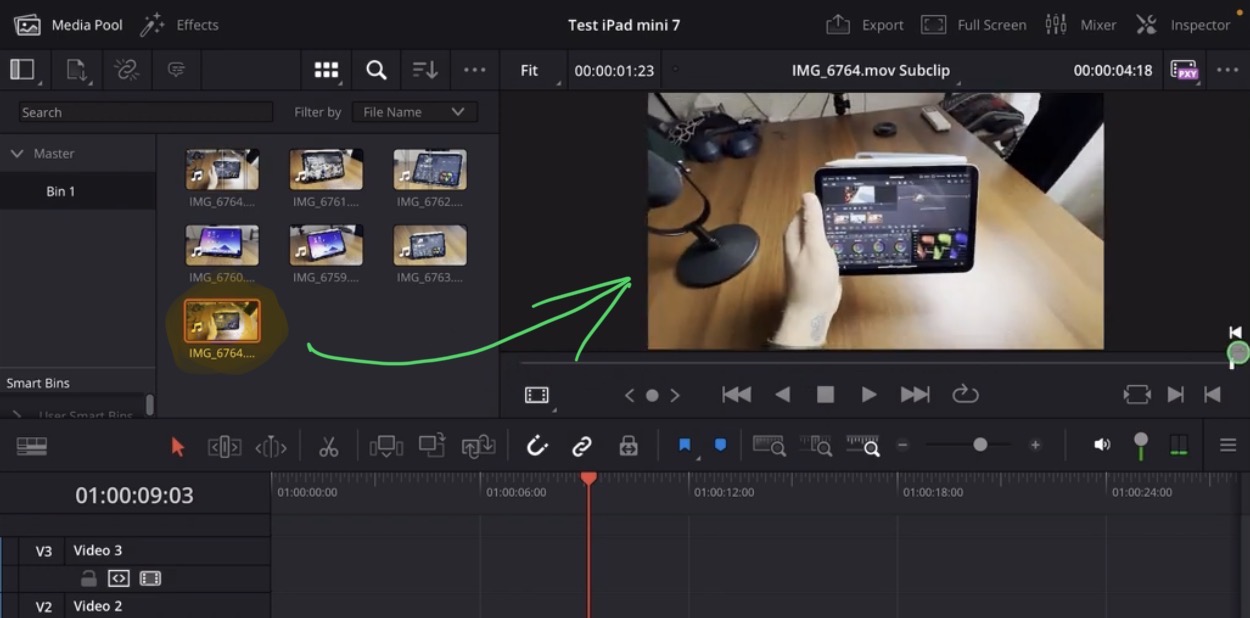Enter Full Screen viewer mode
This screenshot has height=618, width=1250.
click(973, 24)
